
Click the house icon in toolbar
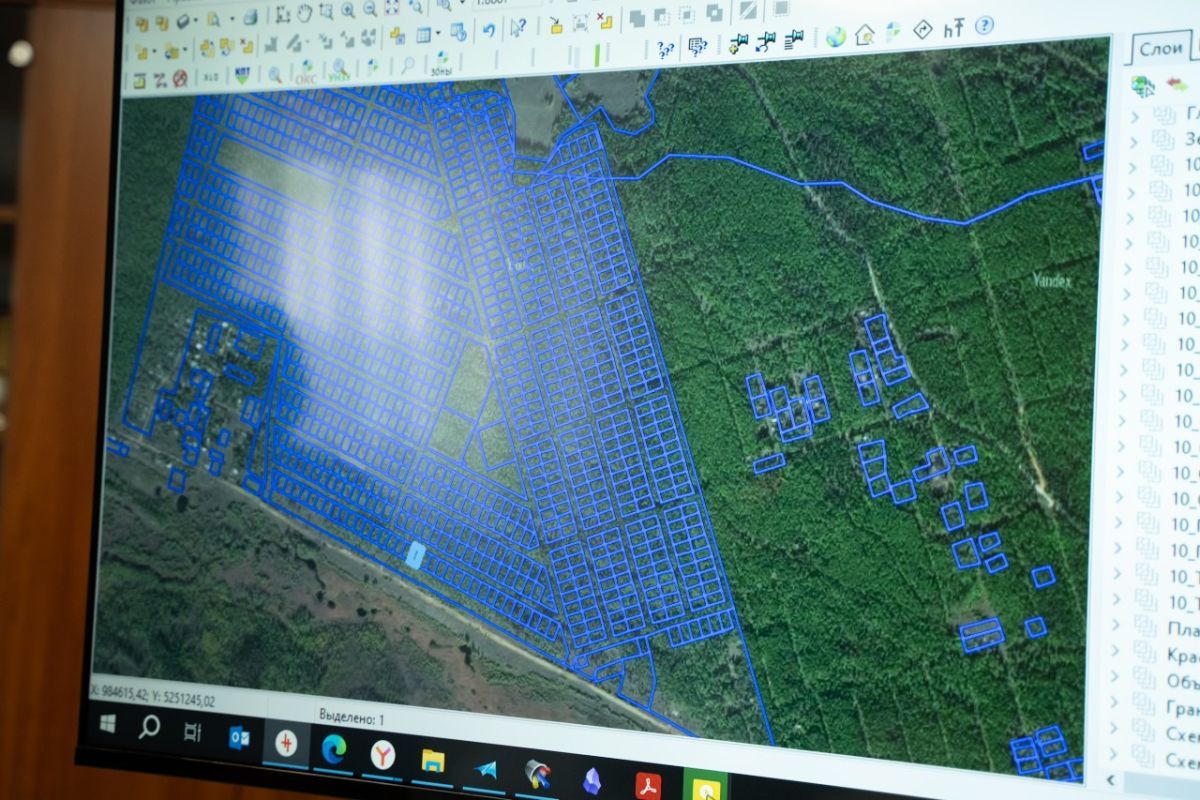(864, 34)
